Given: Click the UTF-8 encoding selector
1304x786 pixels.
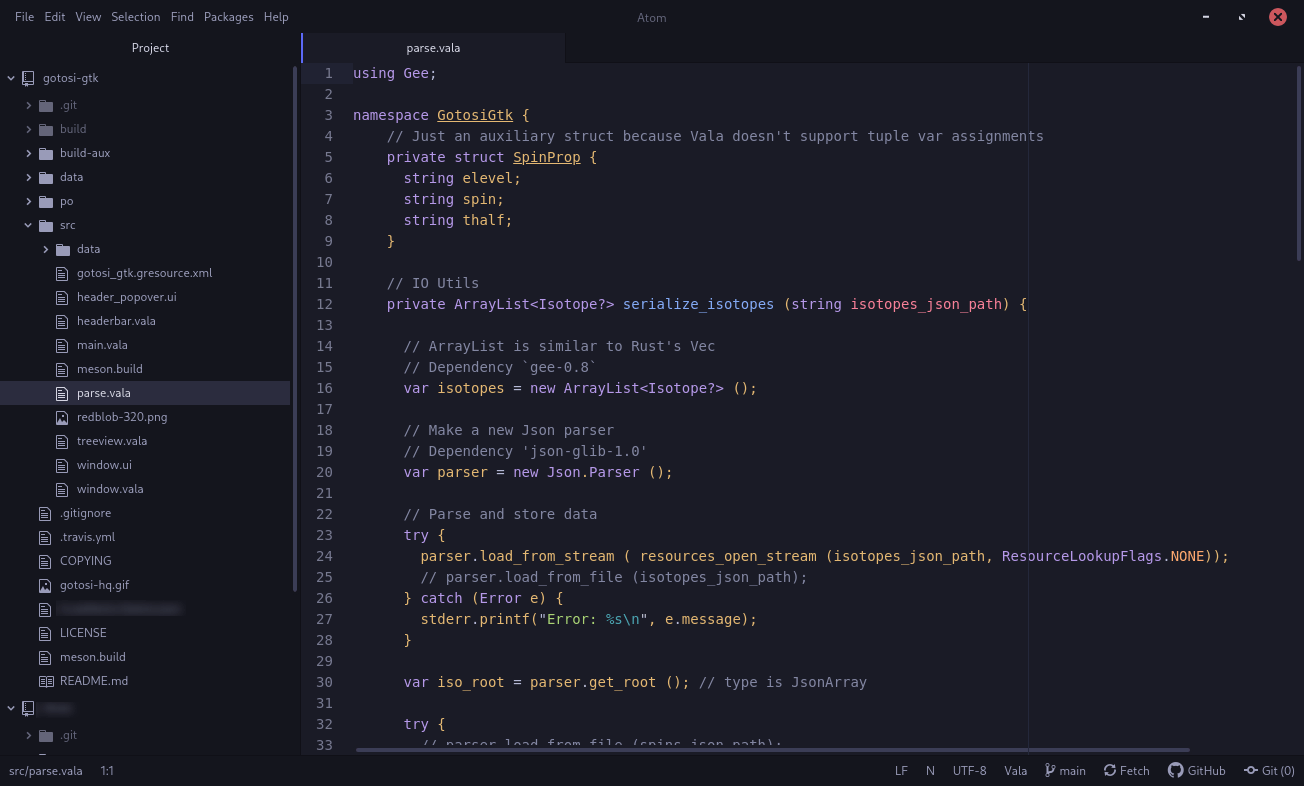Looking at the screenshot, I should tap(969, 771).
